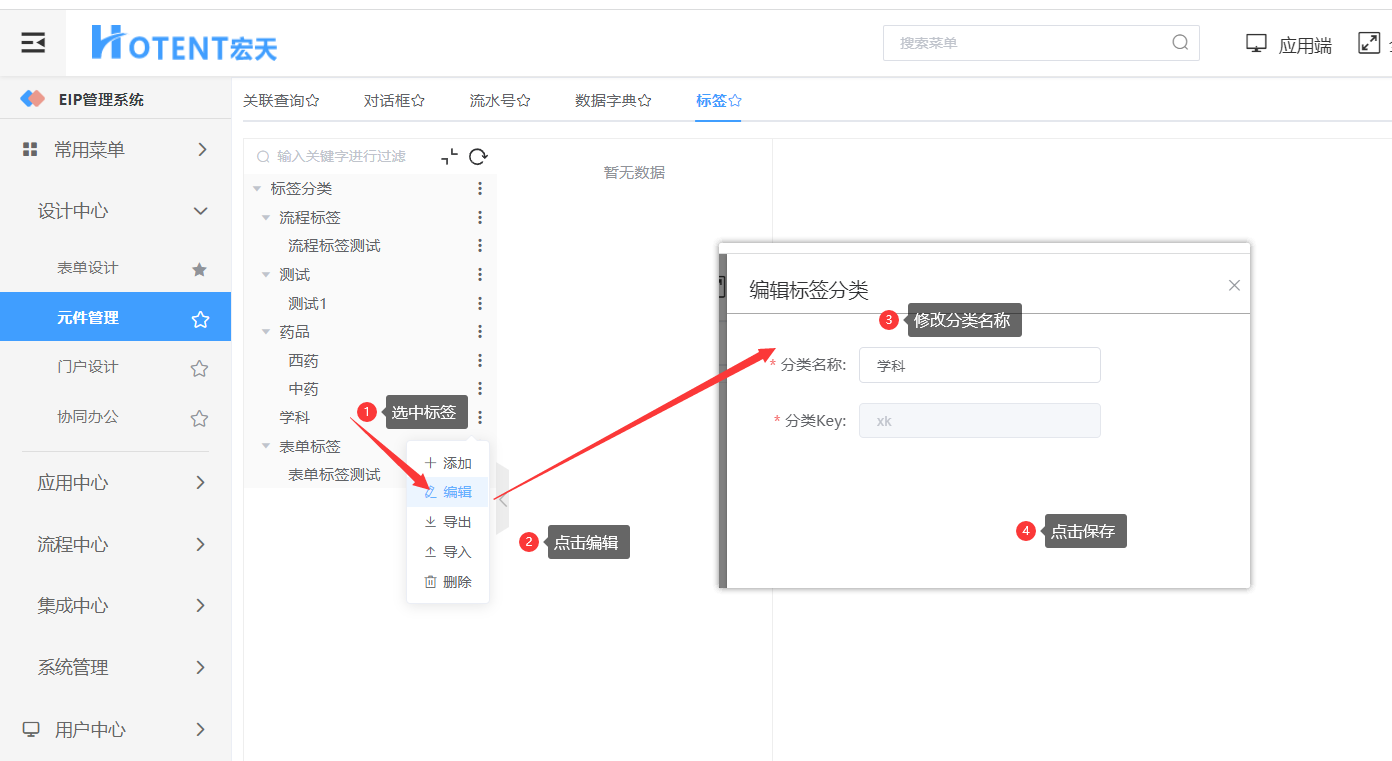Screen dimensions: 1392x761
Task: Collapse the sidebar with the hamburger icon
Action: [x=33, y=42]
